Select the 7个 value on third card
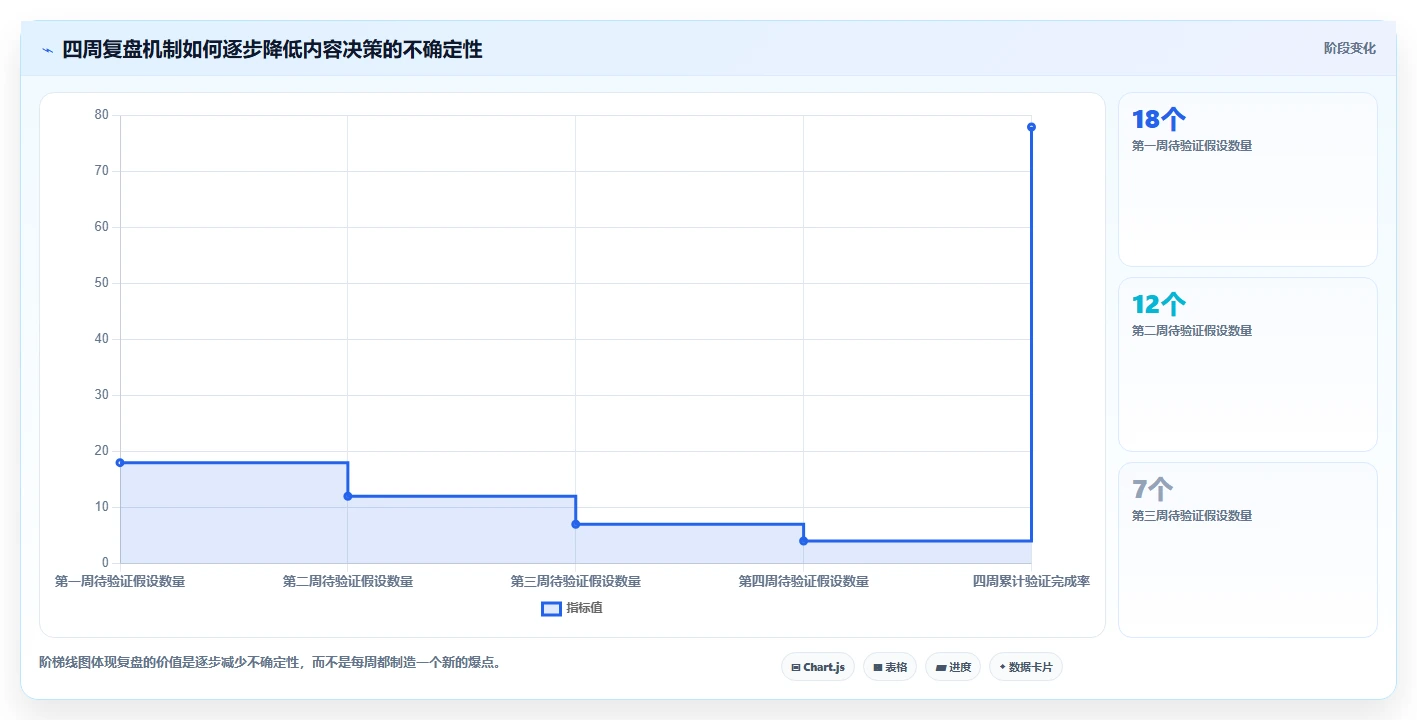The height and width of the screenshot is (720, 1417). tap(1152, 489)
